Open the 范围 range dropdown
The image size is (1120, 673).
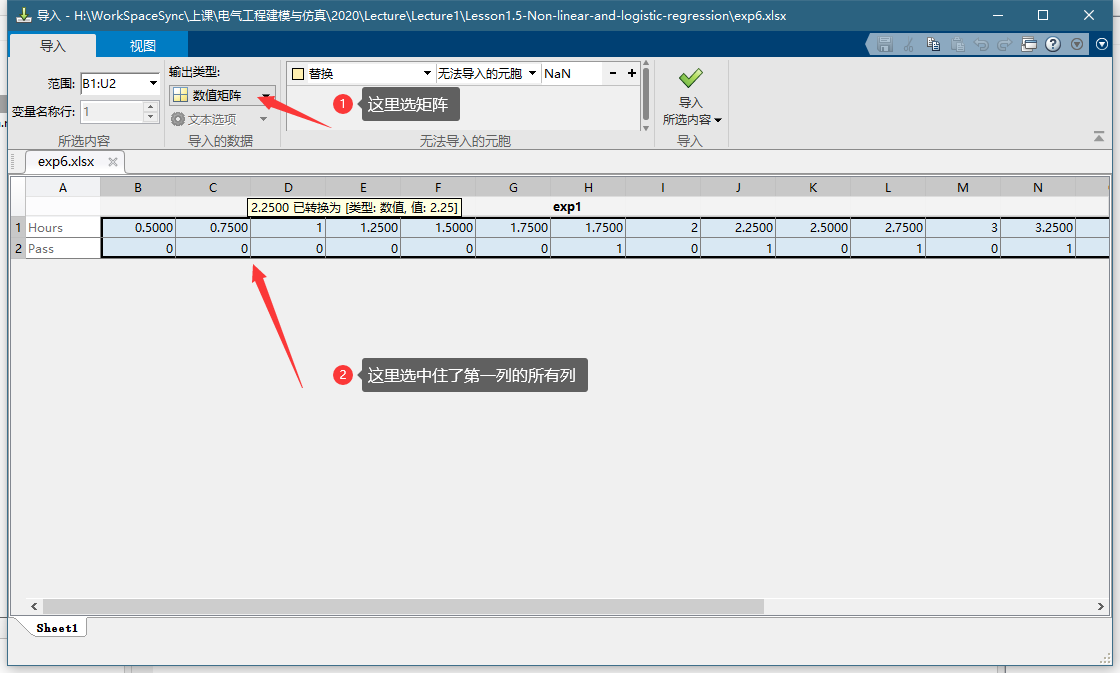pos(152,84)
